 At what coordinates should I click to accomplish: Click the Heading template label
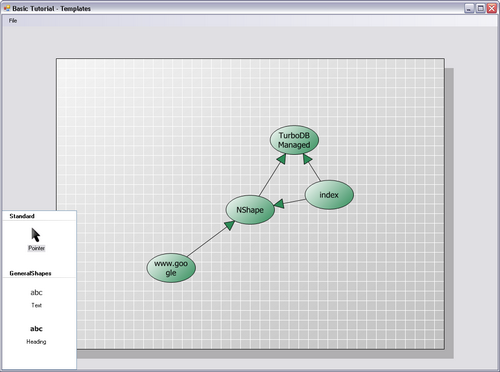tap(36, 342)
